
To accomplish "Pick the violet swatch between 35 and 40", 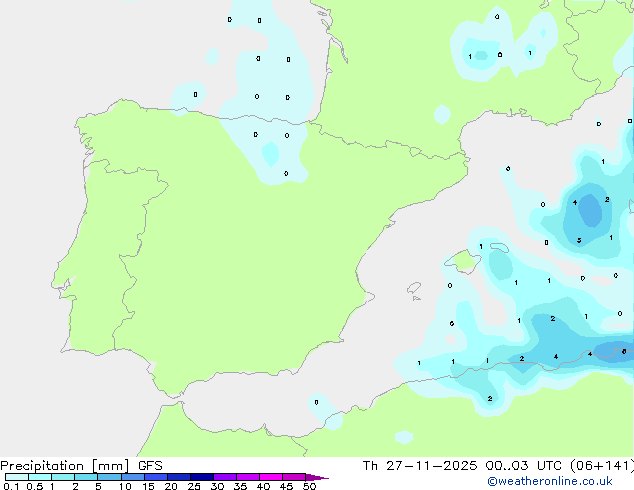I will [x=248, y=477].
